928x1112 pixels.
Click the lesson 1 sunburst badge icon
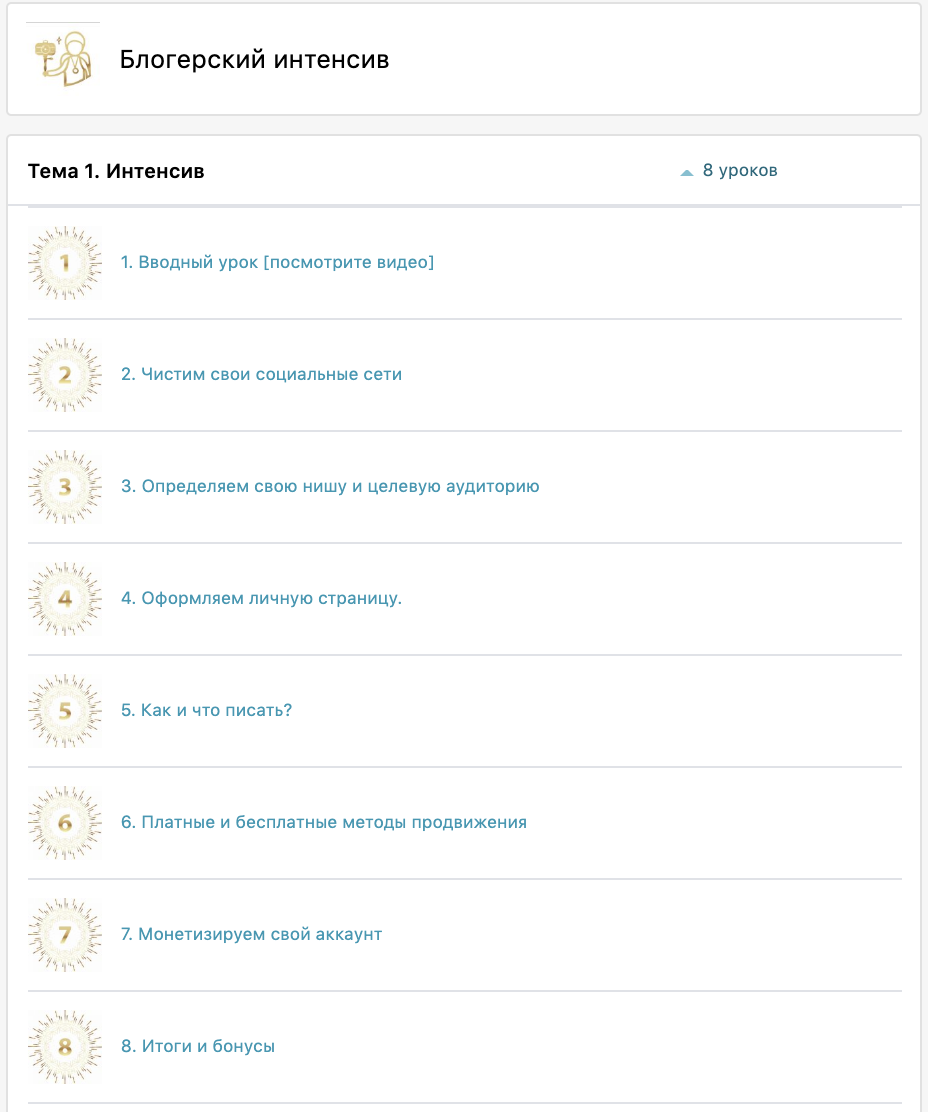coord(65,263)
